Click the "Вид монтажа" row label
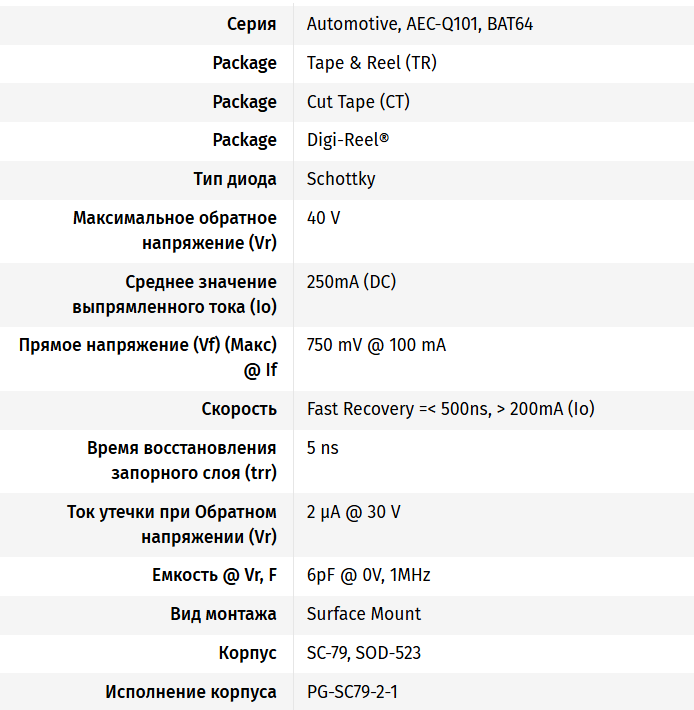The image size is (694, 710). [223, 614]
